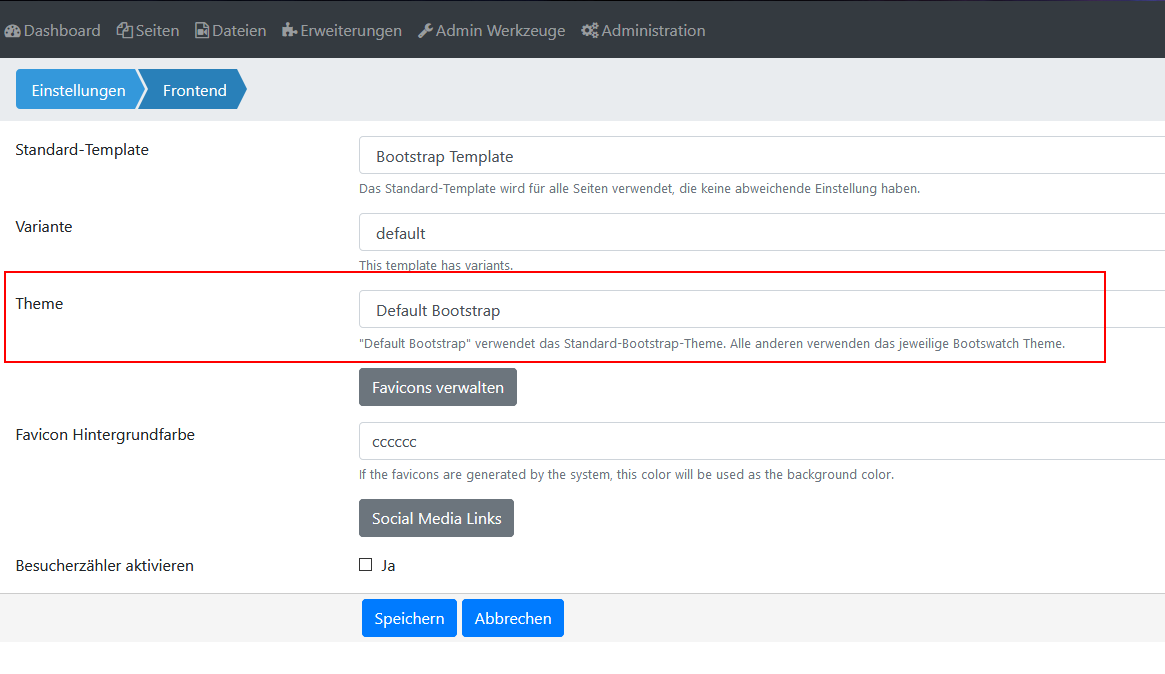
Task: Open the Standard-Template dropdown
Action: [762, 155]
